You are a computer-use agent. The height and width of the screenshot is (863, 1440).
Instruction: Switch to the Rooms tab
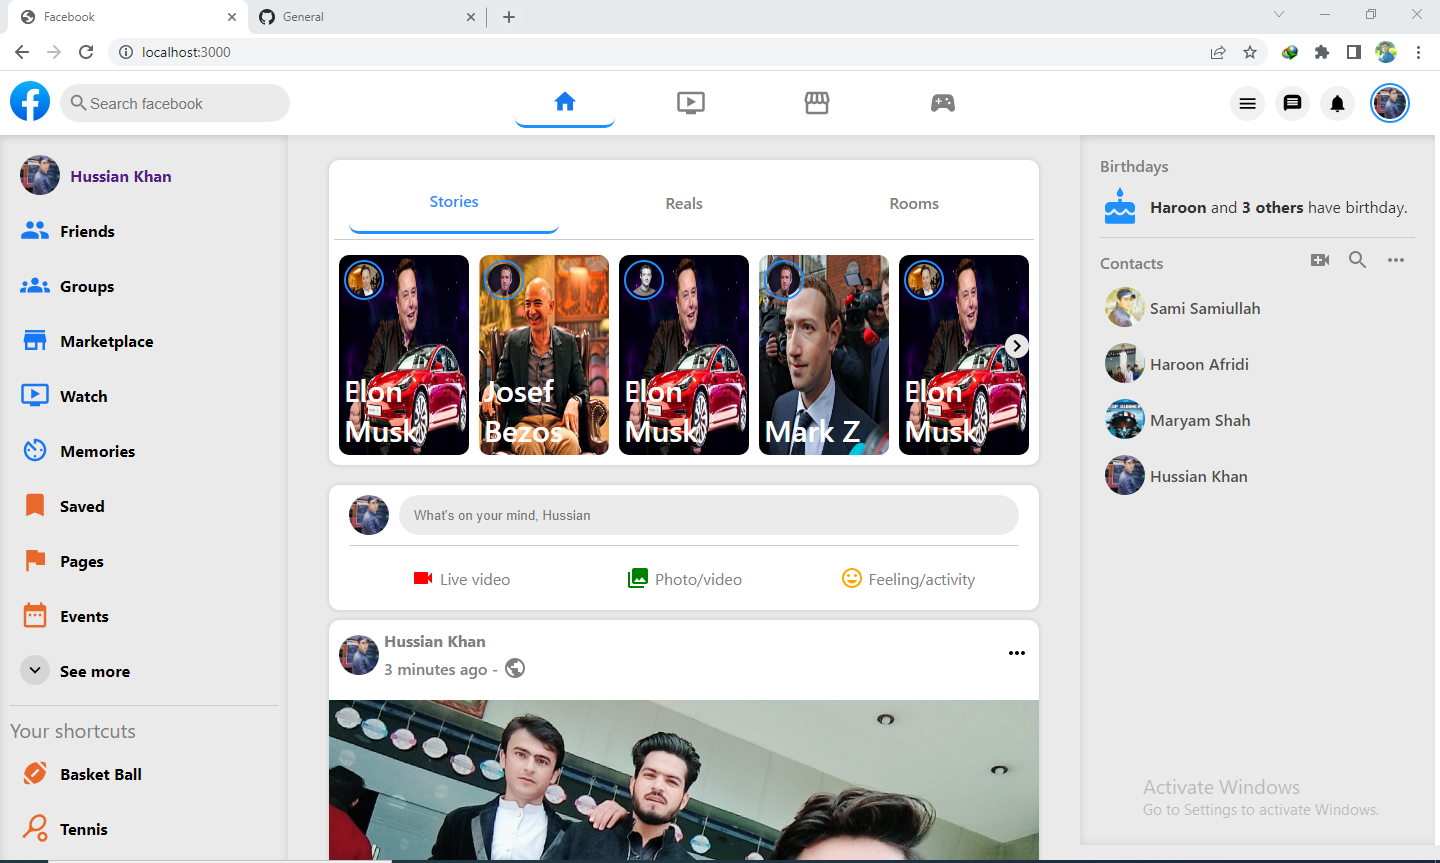(914, 204)
